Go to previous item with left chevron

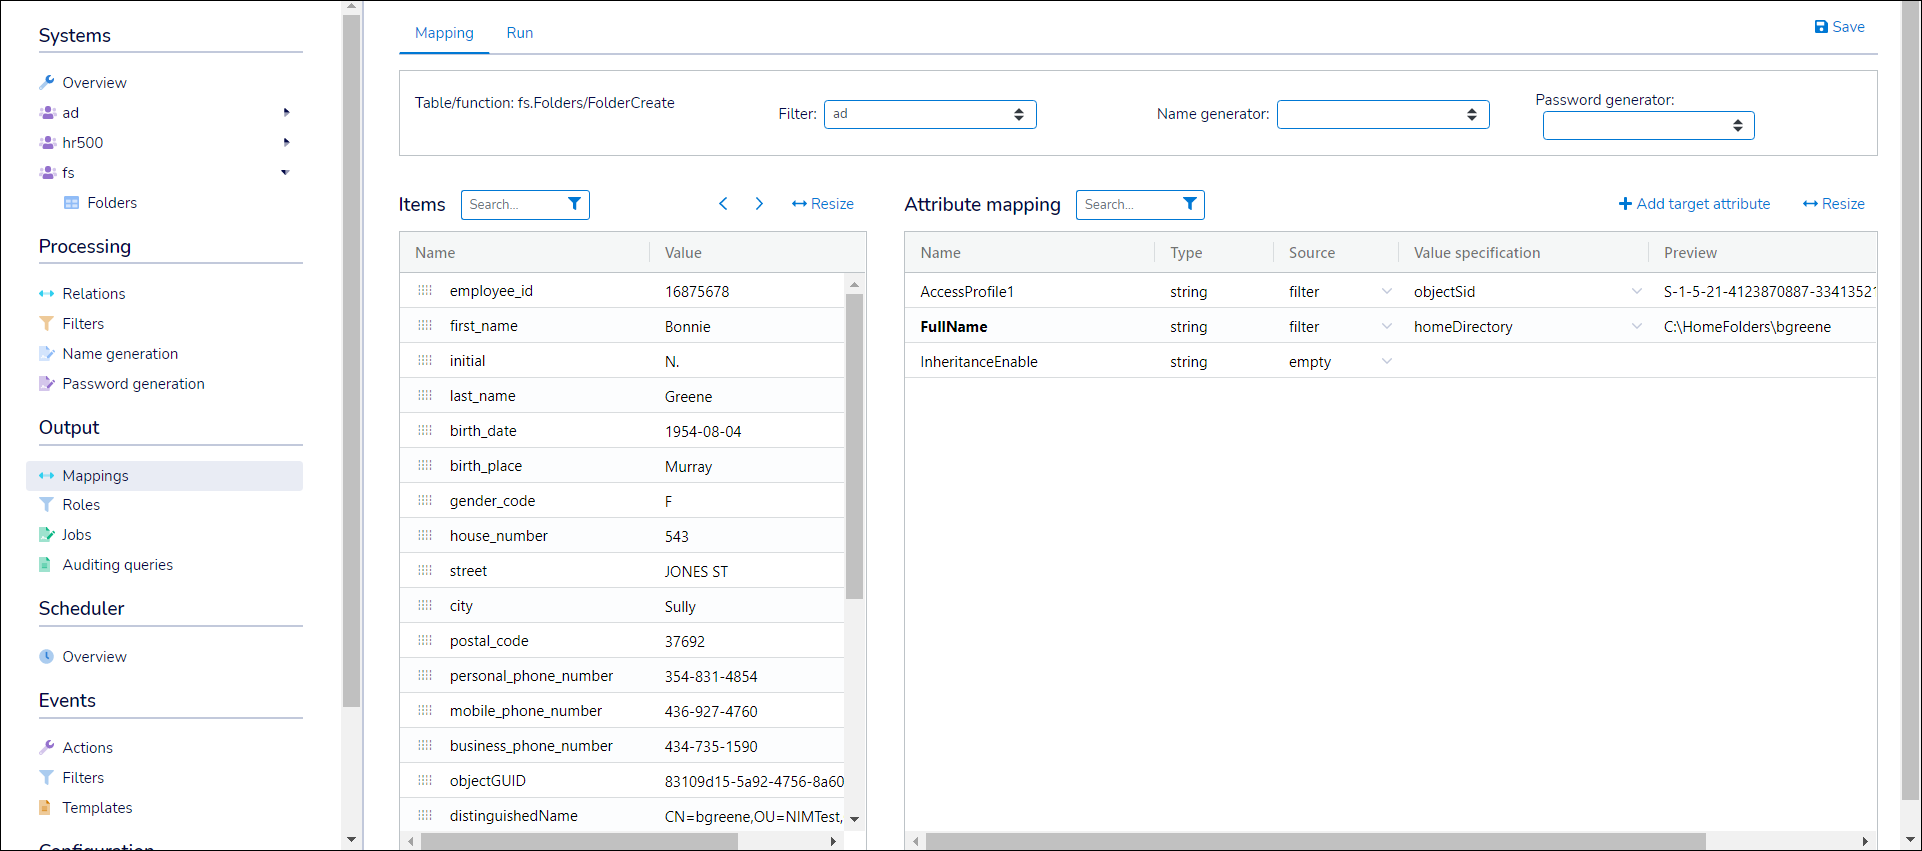tap(723, 204)
